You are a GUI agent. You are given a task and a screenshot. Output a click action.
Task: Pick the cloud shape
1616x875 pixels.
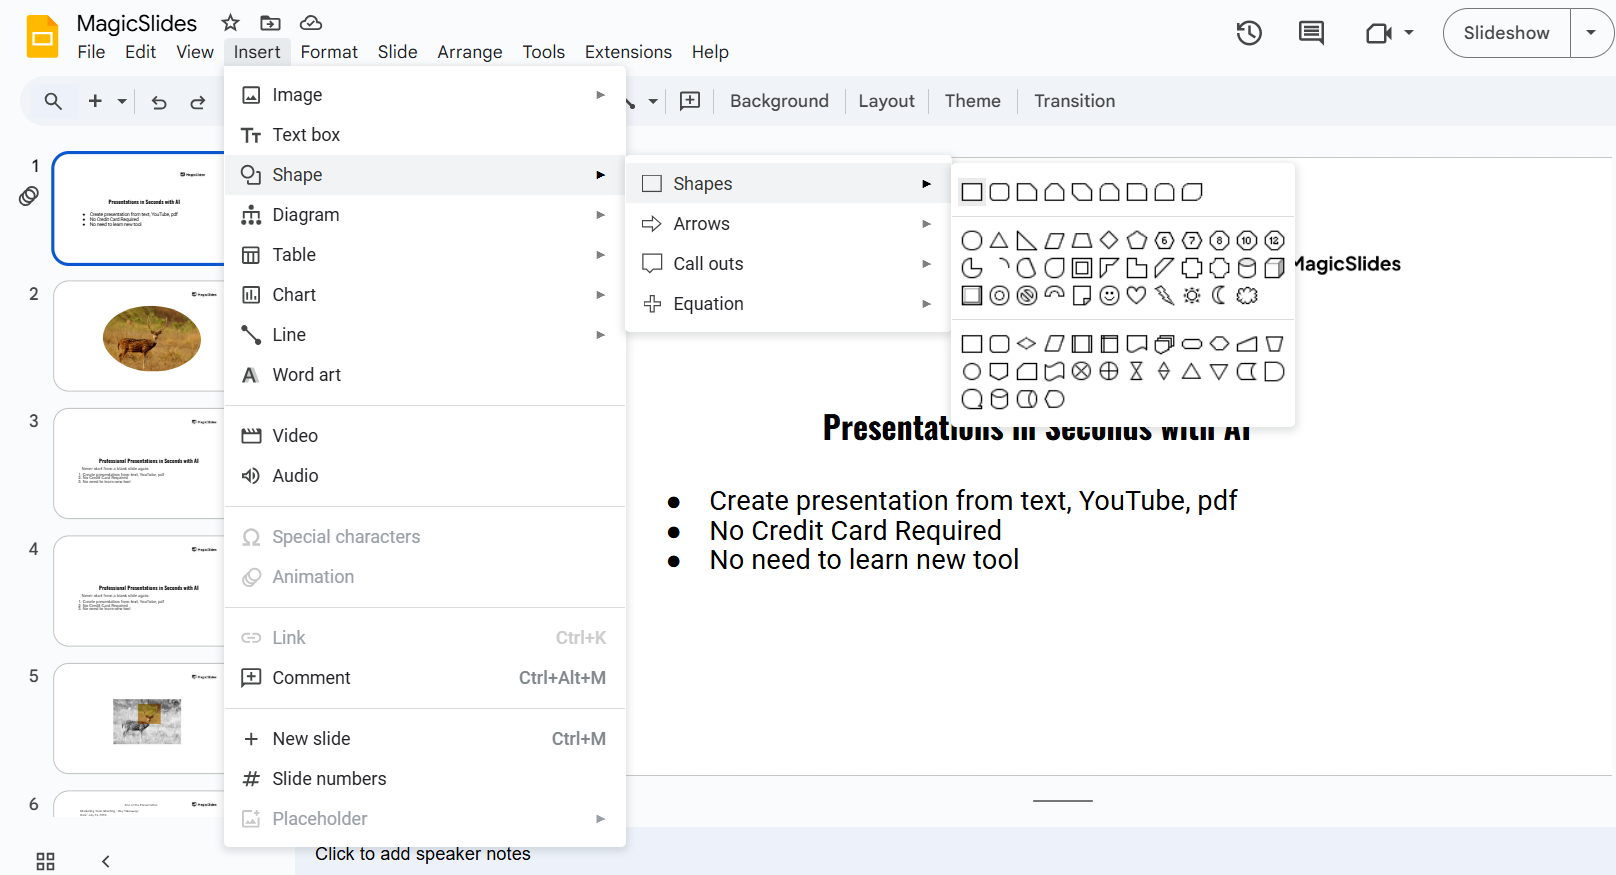click(1247, 295)
